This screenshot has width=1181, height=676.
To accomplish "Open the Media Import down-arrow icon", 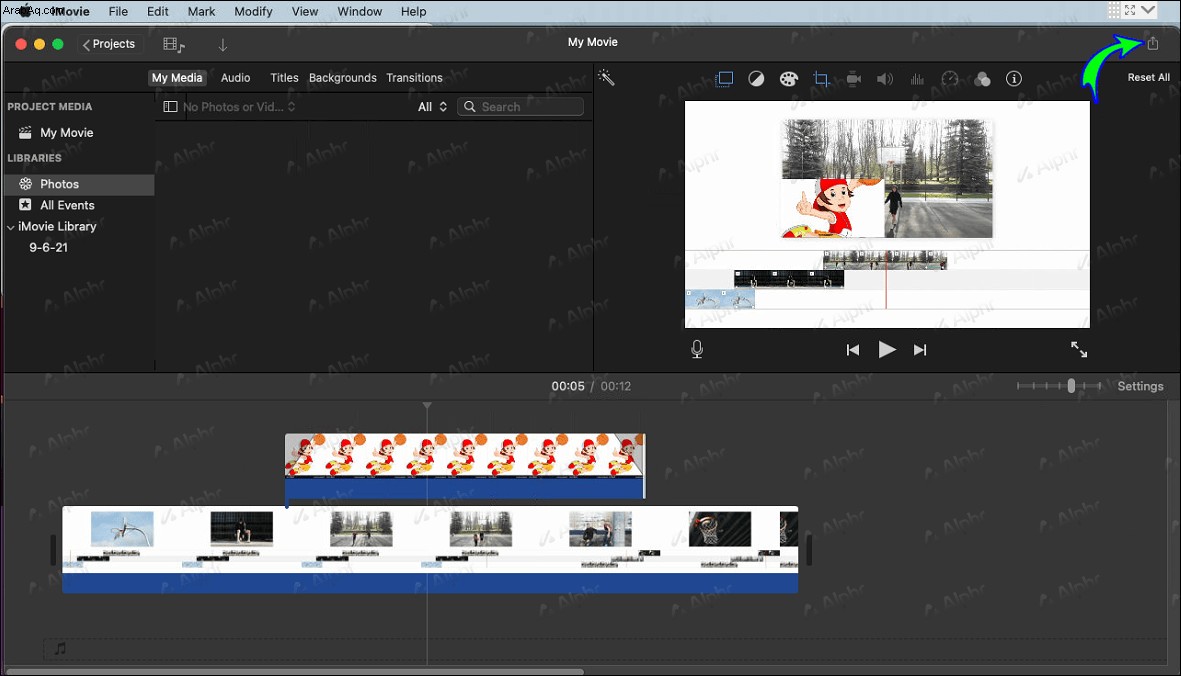I will pyautogui.click(x=223, y=45).
